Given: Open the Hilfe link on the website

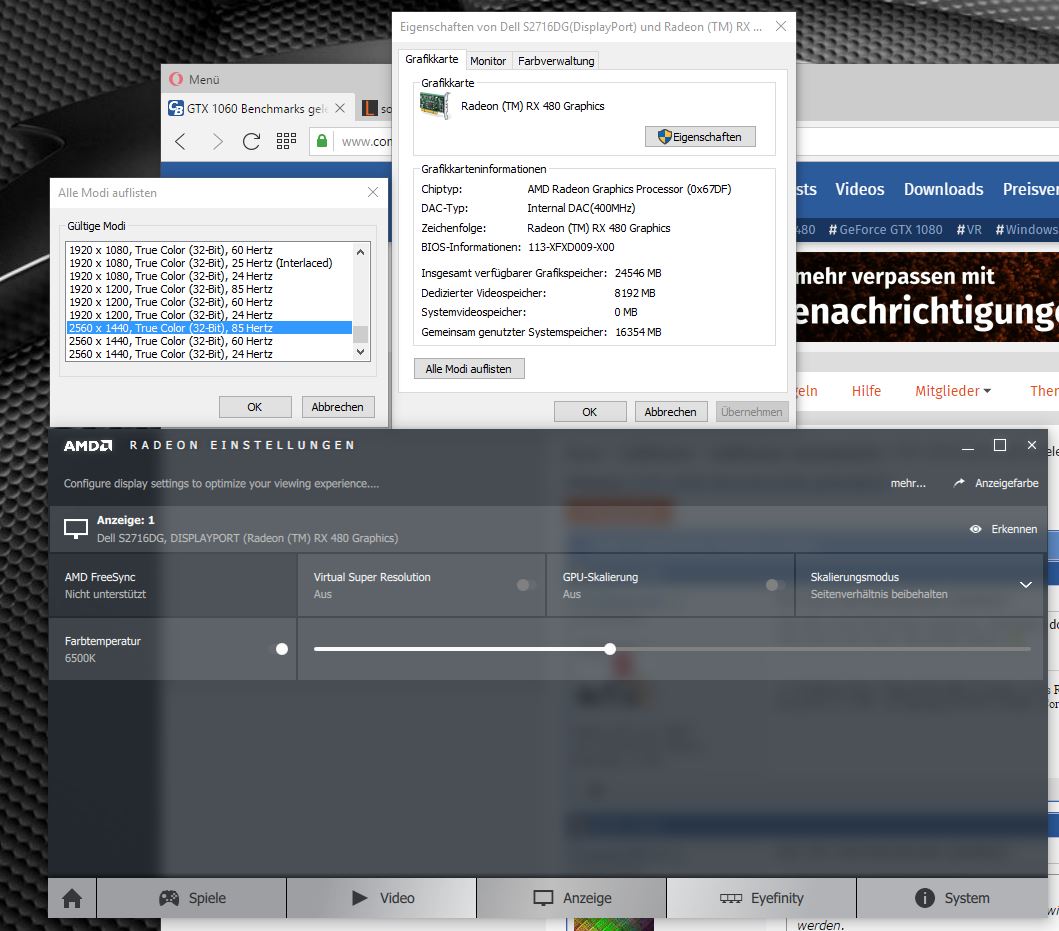Looking at the screenshot, I should [x=866, y=391].
